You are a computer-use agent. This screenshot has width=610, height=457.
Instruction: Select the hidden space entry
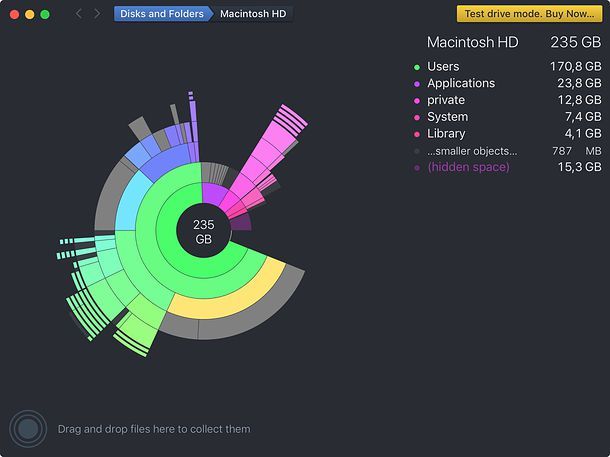pyautogui.click(x=507, y=167)
